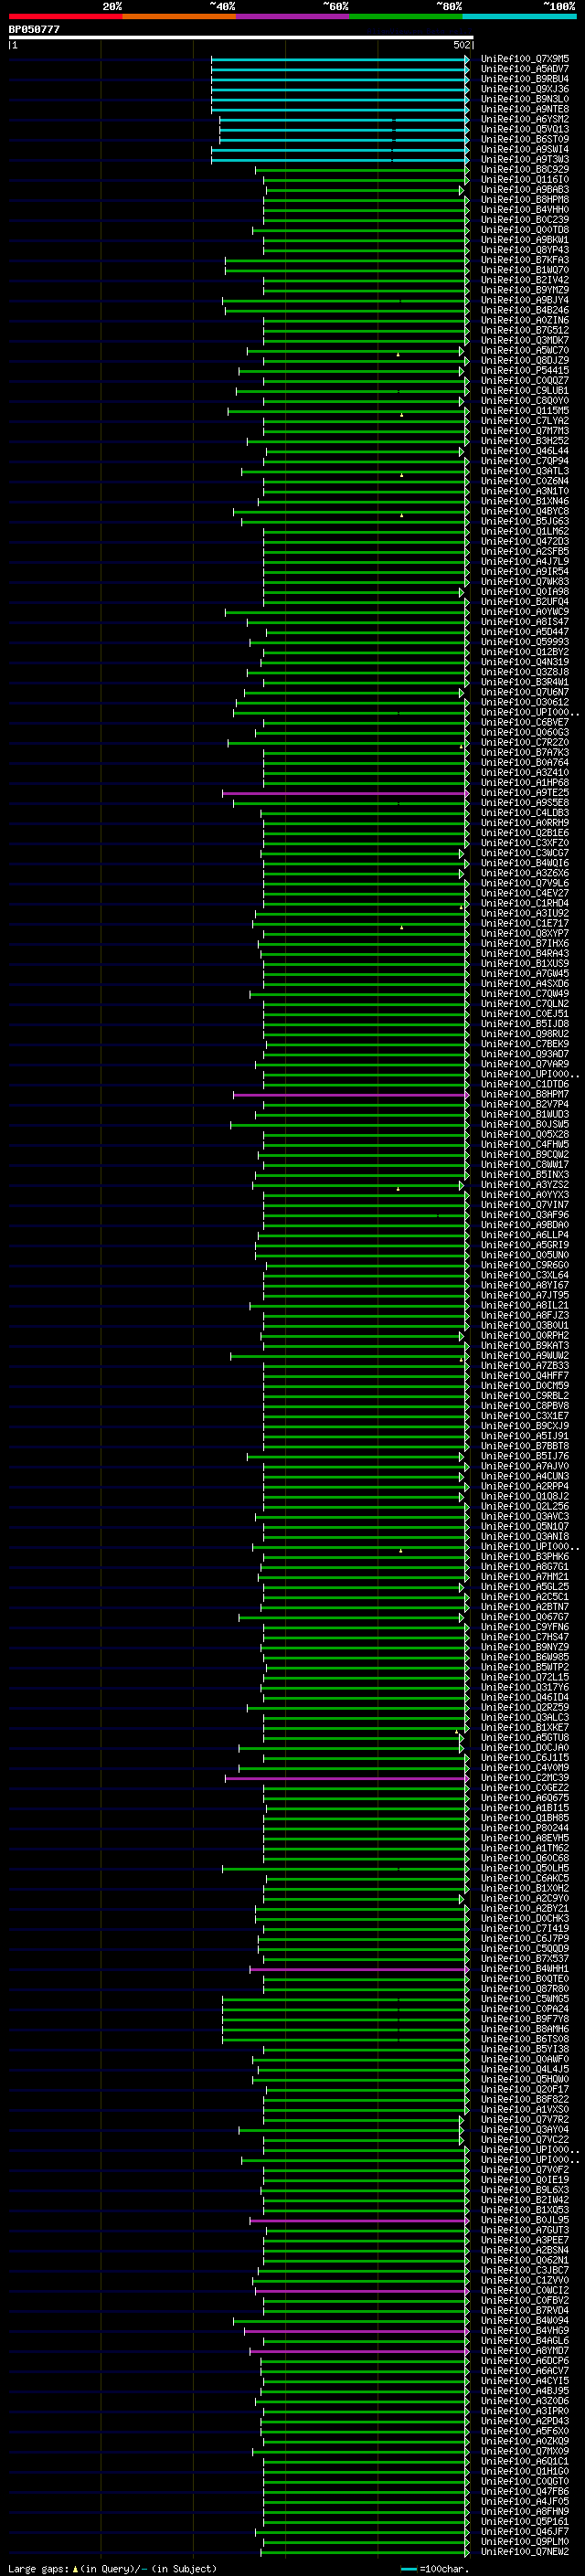Select hit label UniRef100_B8HPM7
This screenshot has width=585, height=2576.
525,1095
